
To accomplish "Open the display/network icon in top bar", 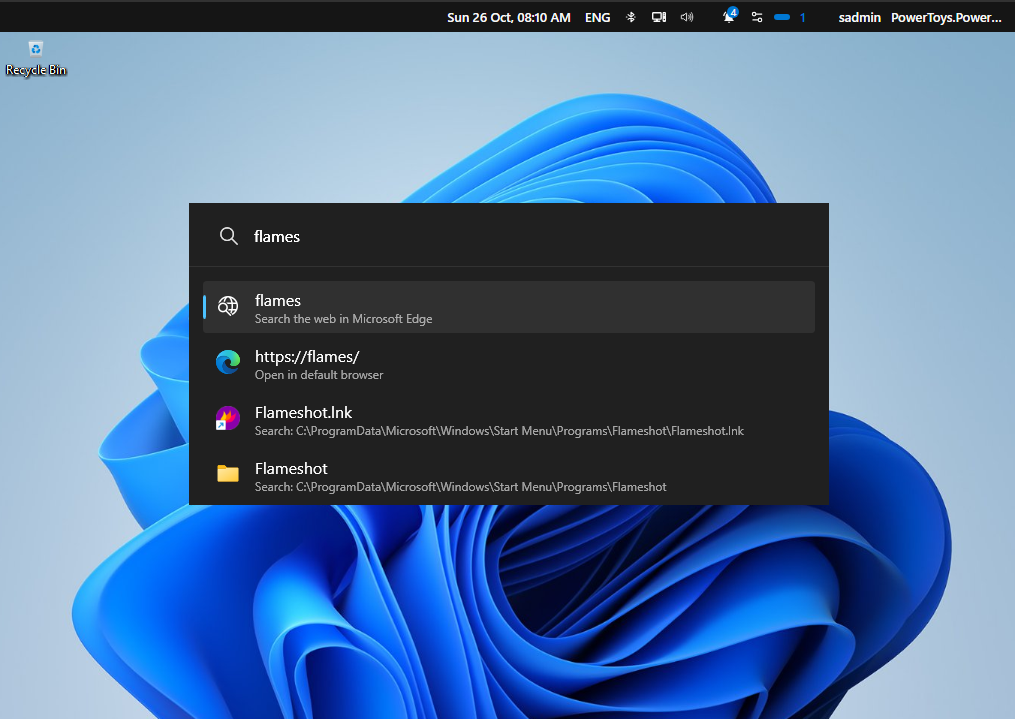I will (658, 17).
